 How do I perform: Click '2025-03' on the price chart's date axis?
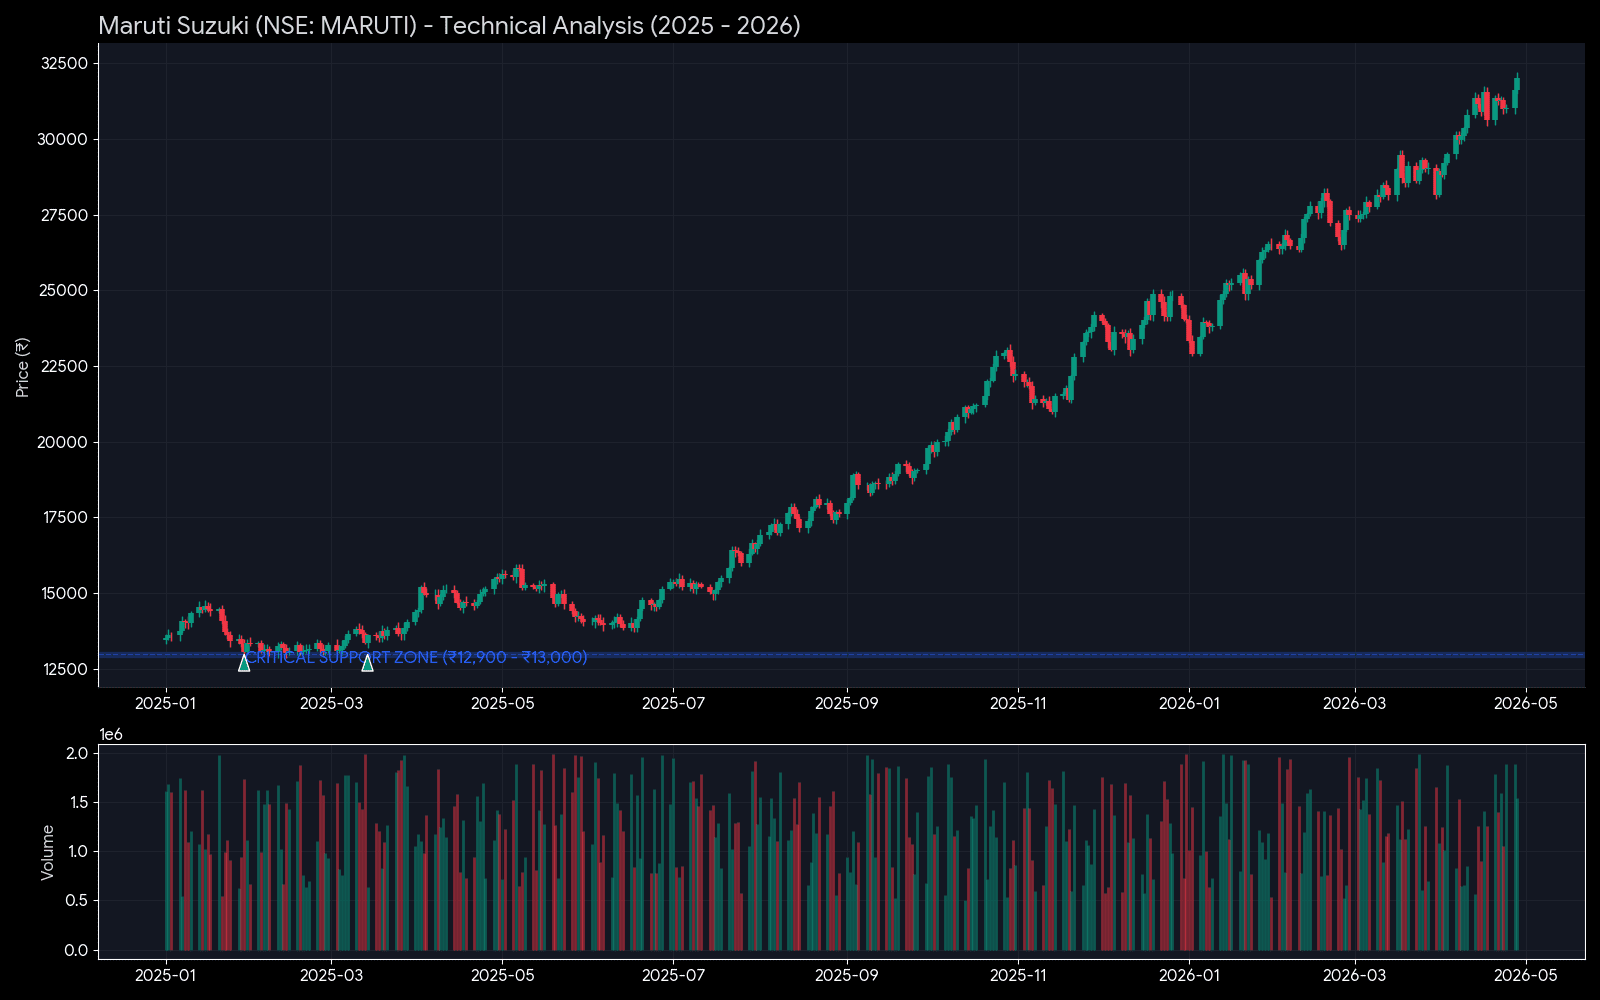331,703
